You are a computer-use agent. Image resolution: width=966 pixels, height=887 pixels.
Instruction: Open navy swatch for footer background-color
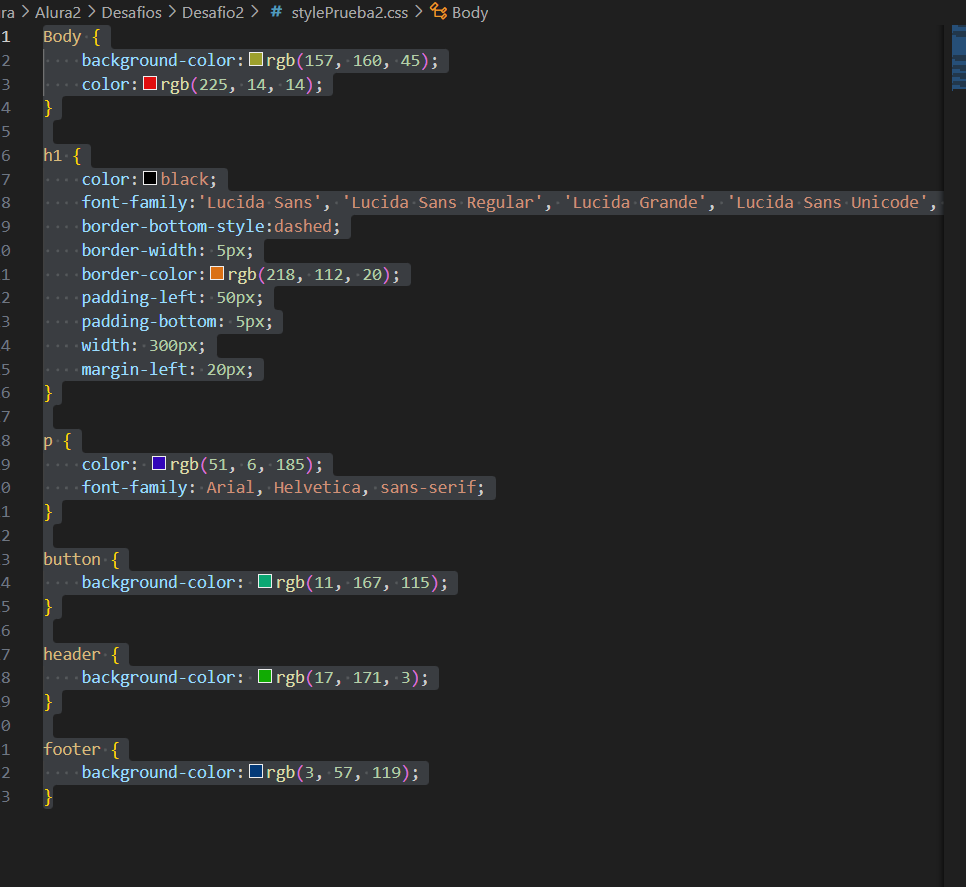[256, 771]
